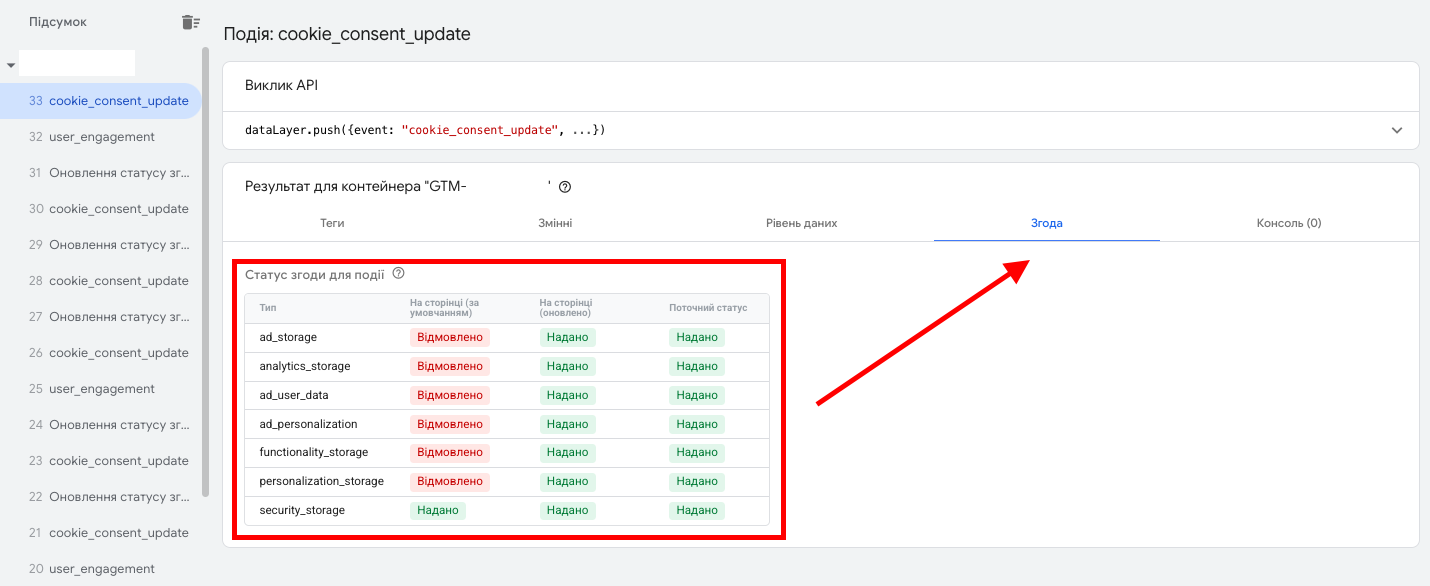Image resolution: width=1430 pixels, height=586 pixels.
Task: Collapse the container tree in sidebar
Action: click(11, 65)
